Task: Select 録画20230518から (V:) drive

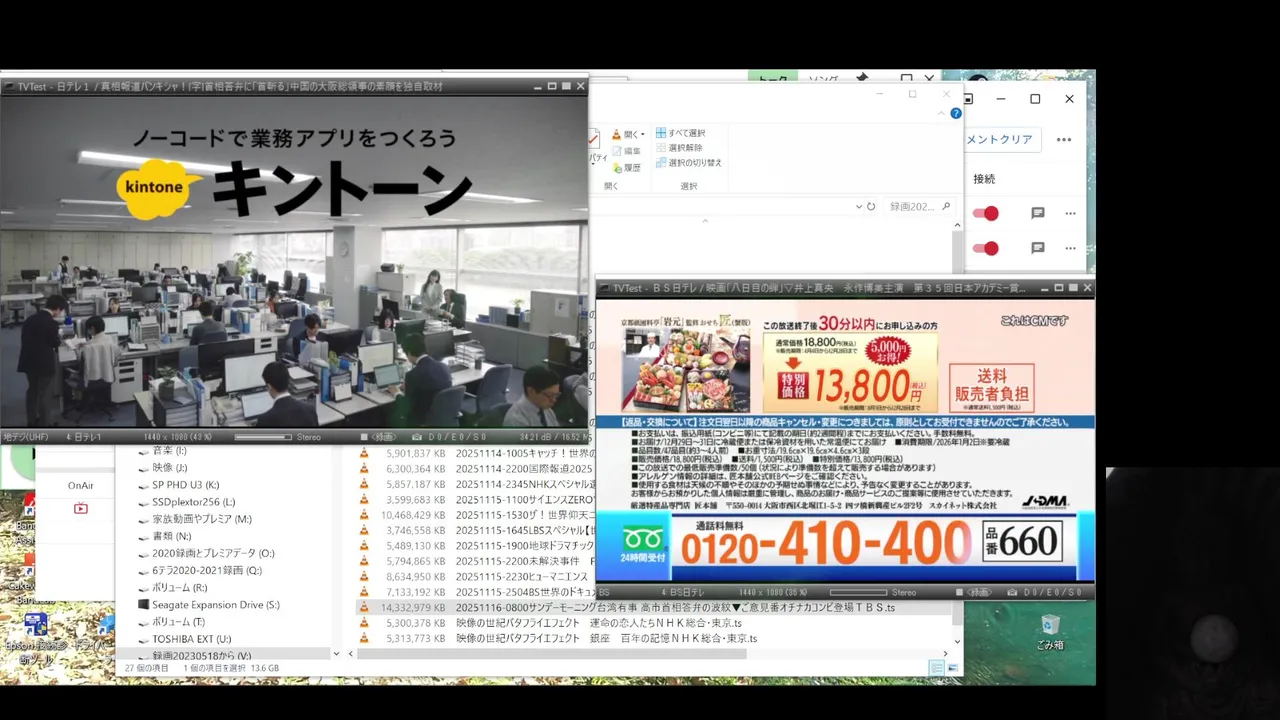Action: tap(202, 656)
